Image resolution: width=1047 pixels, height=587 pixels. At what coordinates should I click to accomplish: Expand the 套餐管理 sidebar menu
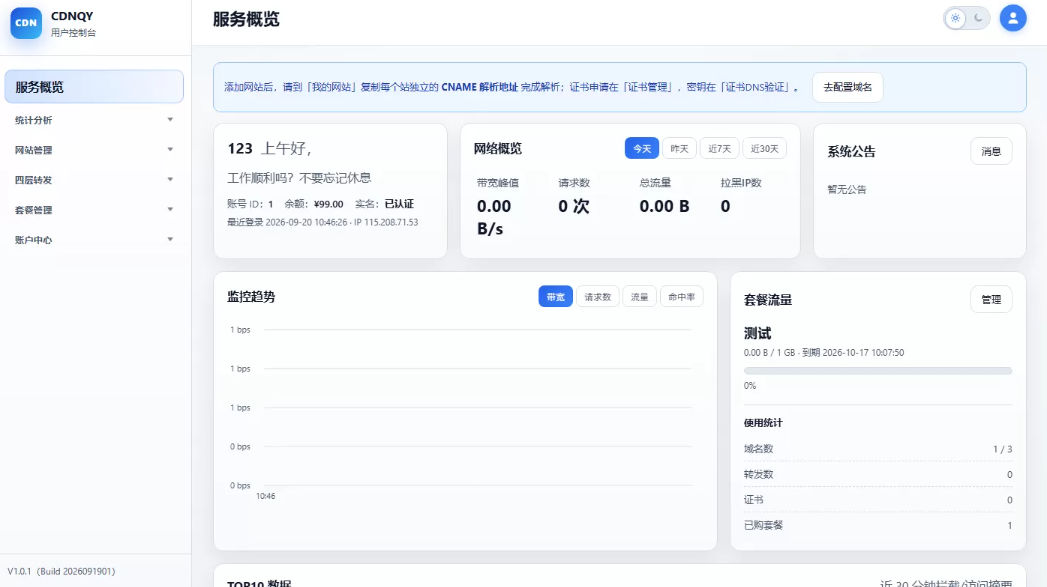94,210
